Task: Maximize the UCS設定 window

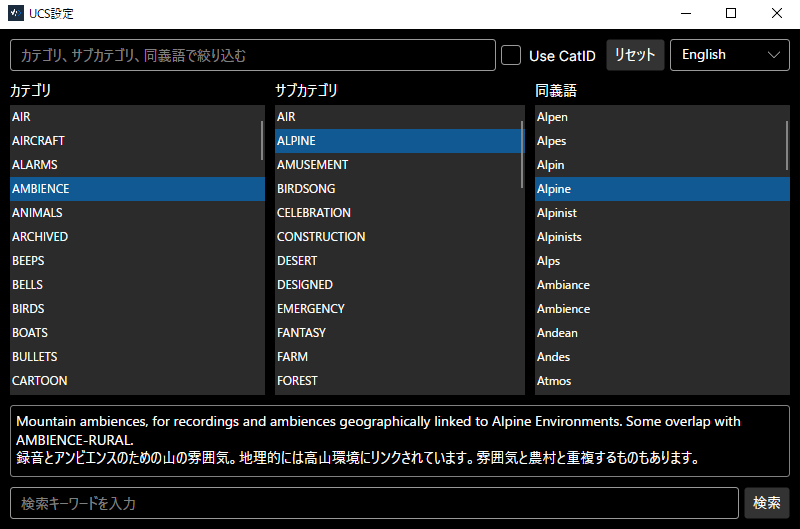Action: (x=731, y=14)
